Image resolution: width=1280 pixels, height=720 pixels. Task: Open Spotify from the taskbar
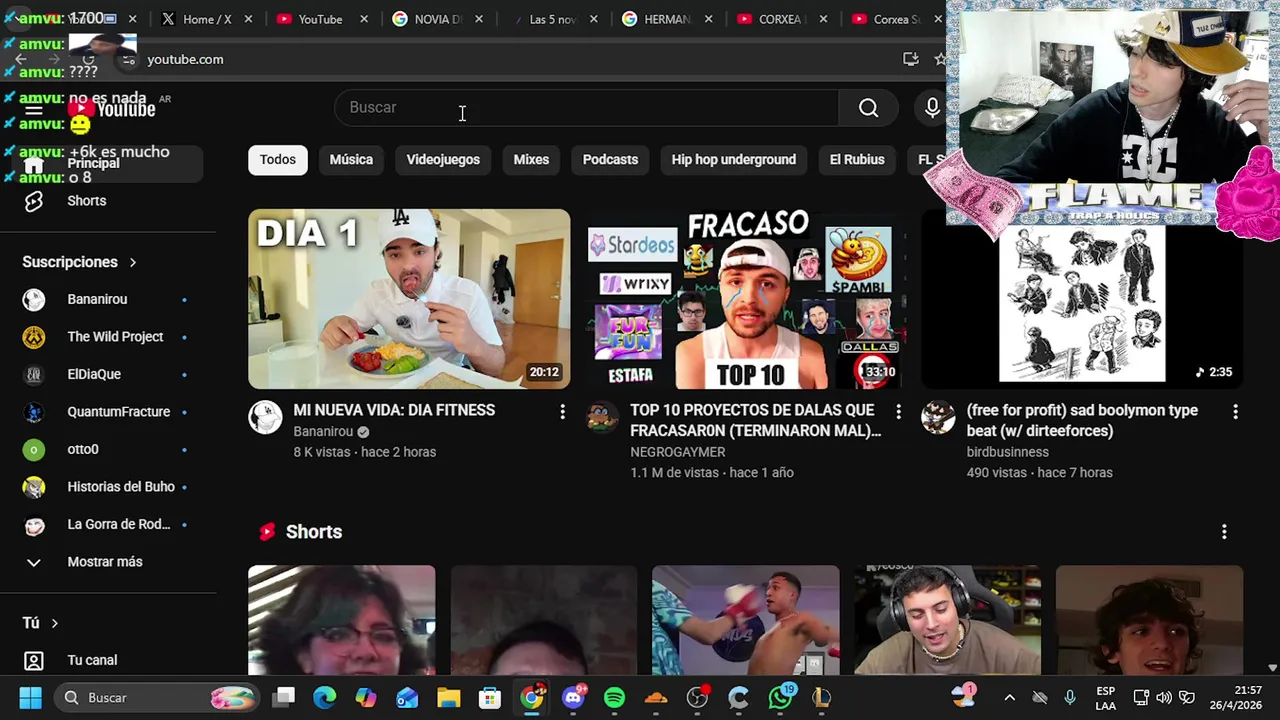coord(614,697)
